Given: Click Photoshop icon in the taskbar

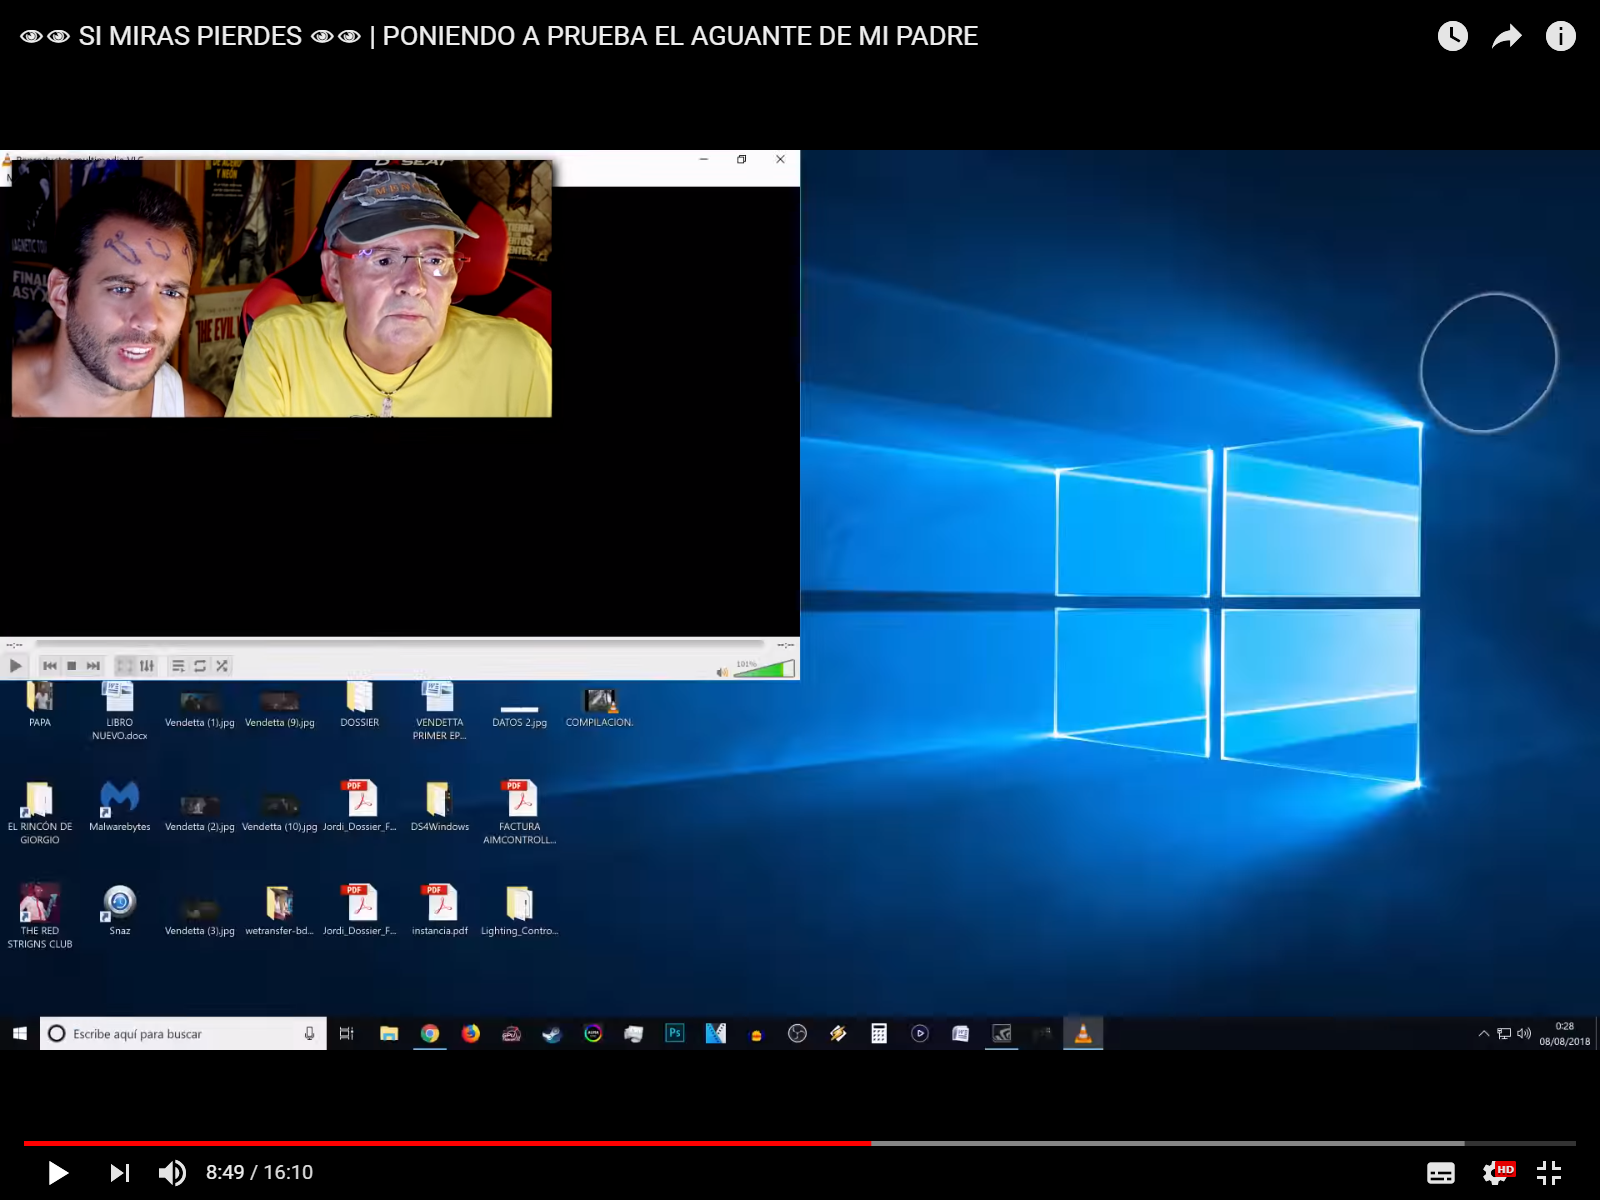Looking at the screenshot, I should coord(675,1033).
